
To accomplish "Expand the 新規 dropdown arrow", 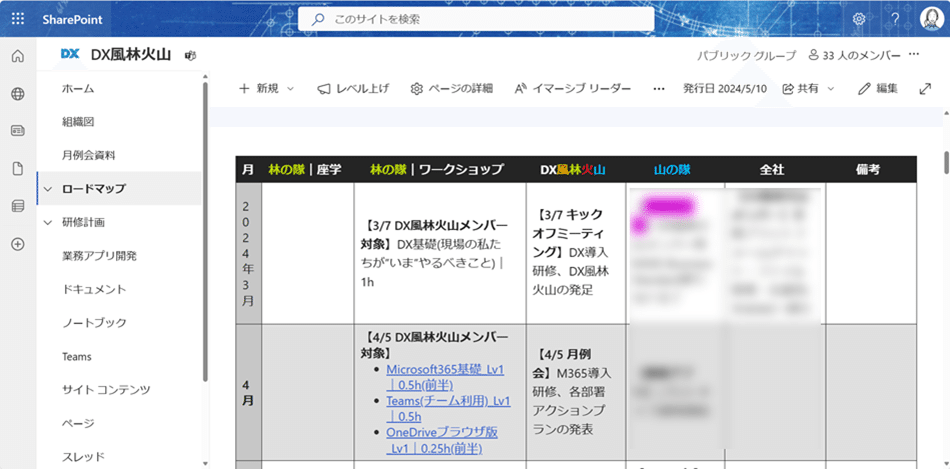I will (x=290, y=88).
